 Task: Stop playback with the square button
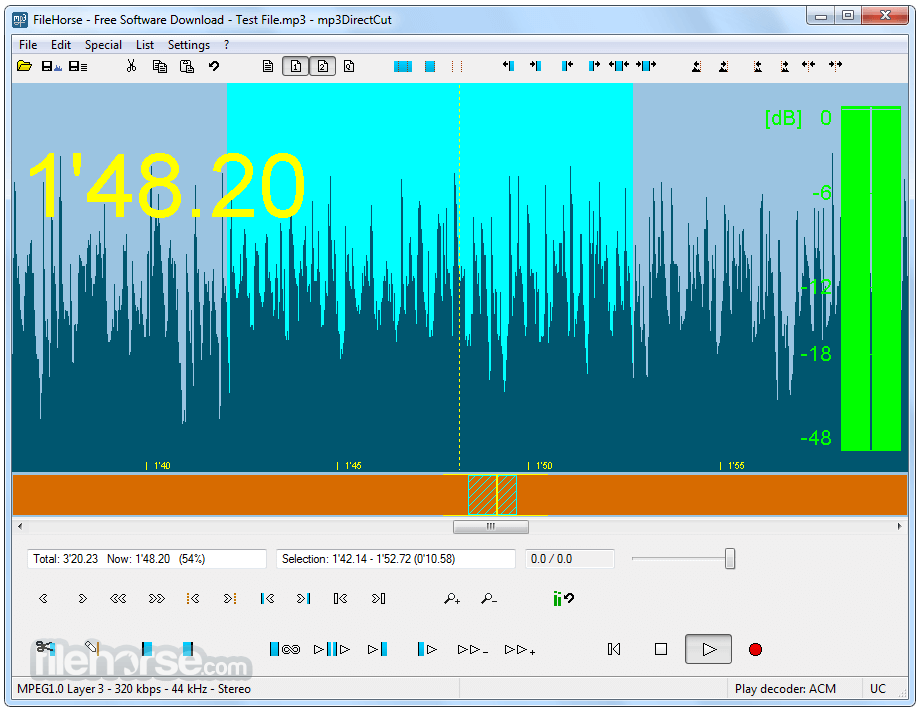click(661, 649)
